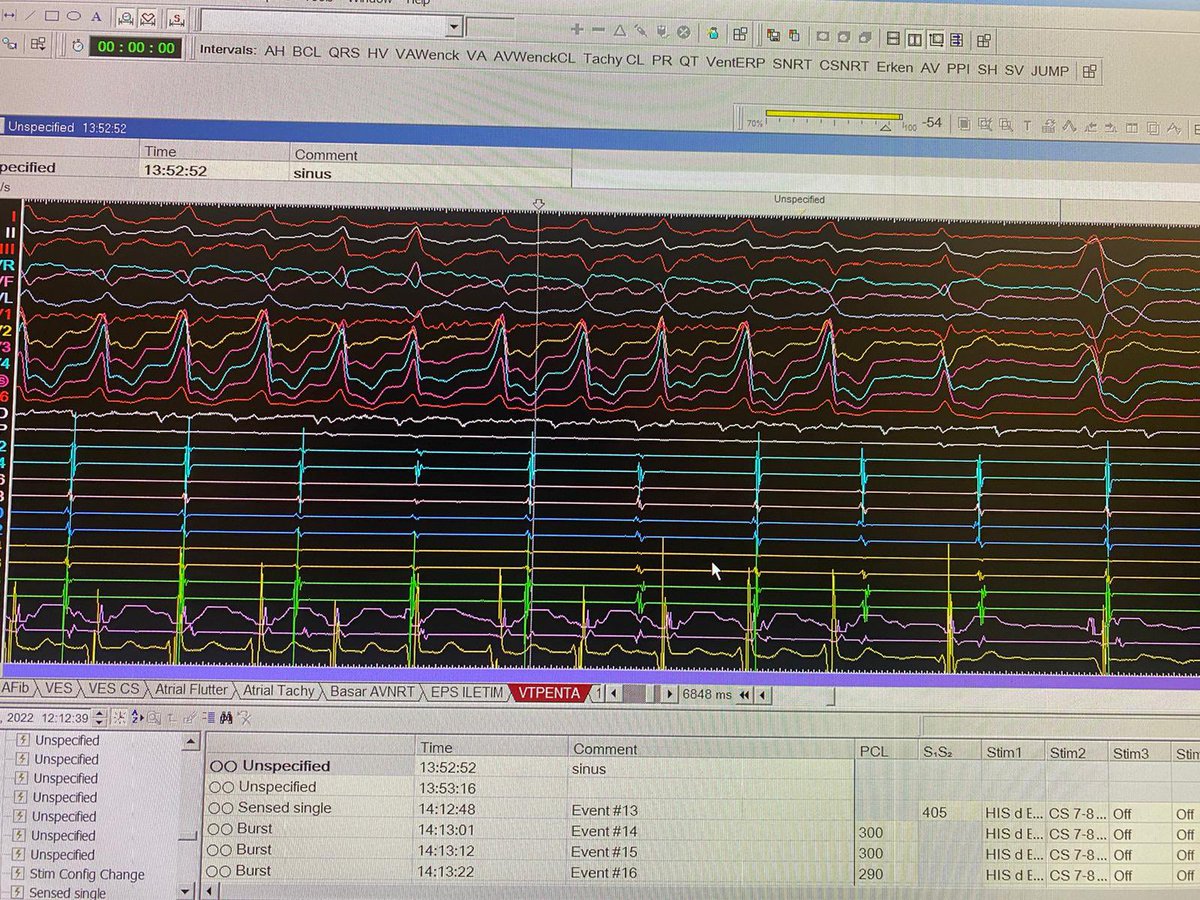Click the S stimulus interval caliper icon
The image size is (1200, 900).
click(177, 18)
